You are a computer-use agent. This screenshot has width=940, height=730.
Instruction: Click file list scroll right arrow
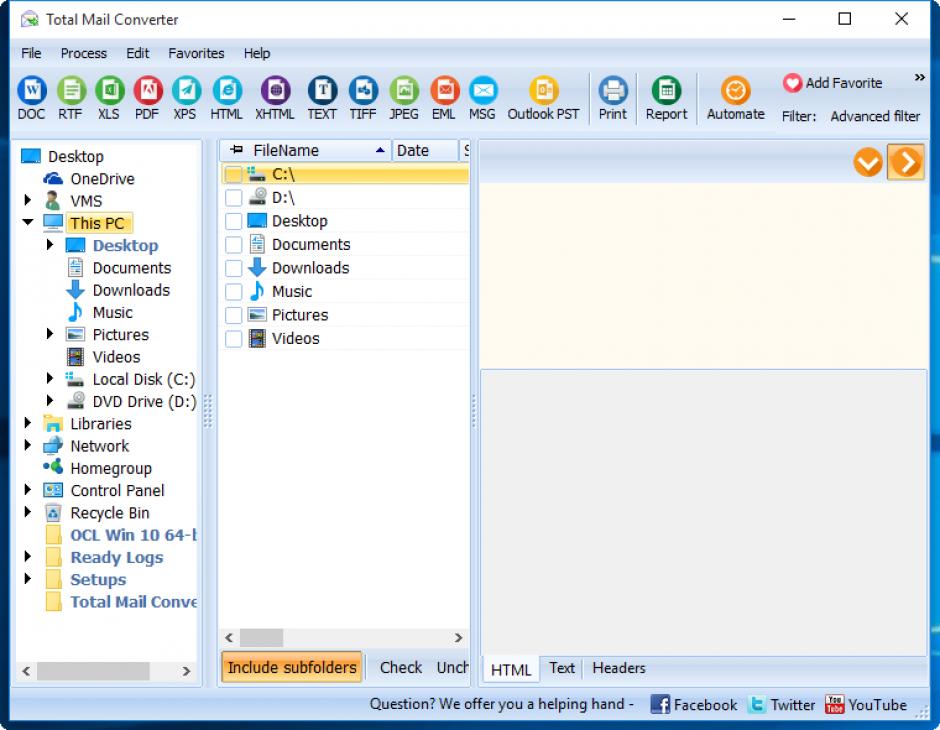pos(459,638)
